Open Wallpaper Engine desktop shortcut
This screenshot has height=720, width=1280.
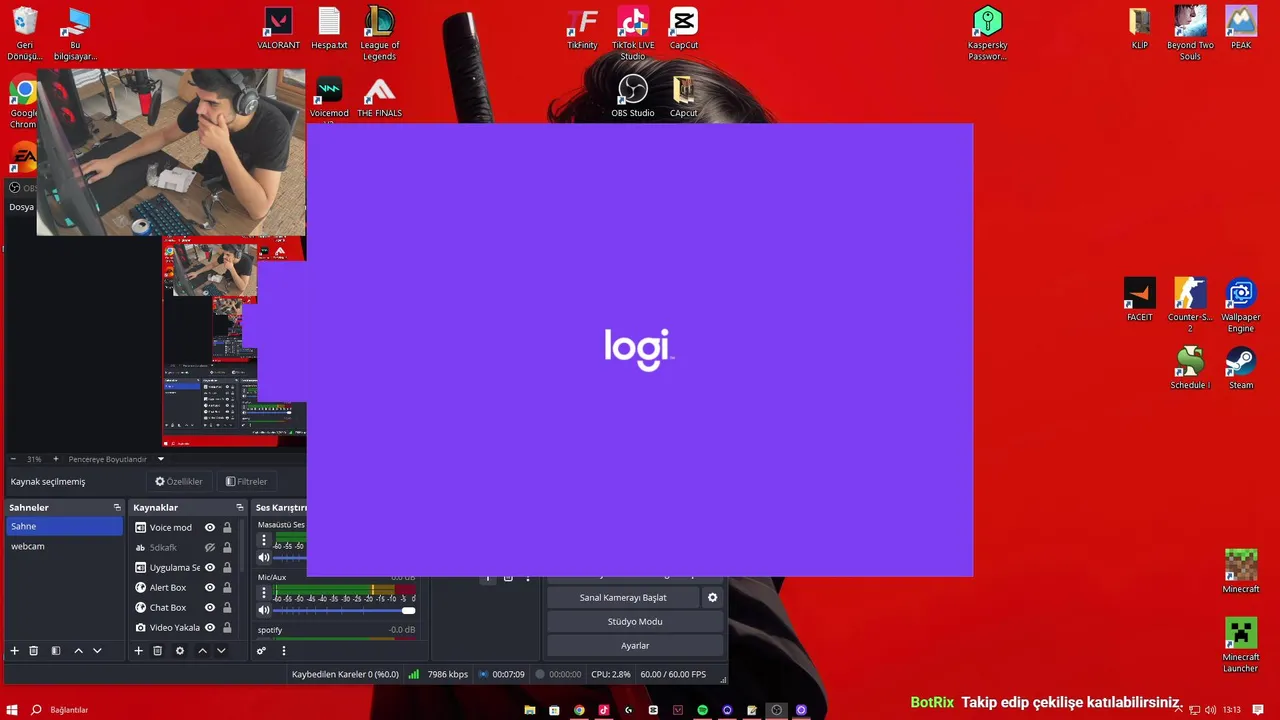click(x=1241, y=306)
